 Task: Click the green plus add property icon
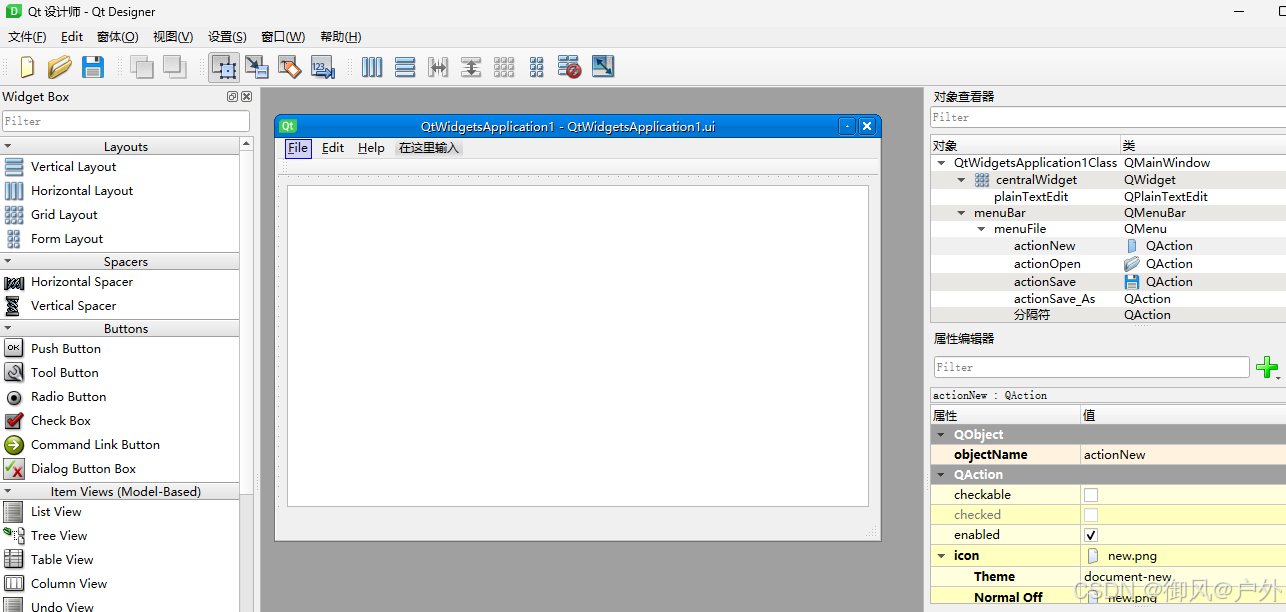1267,367
